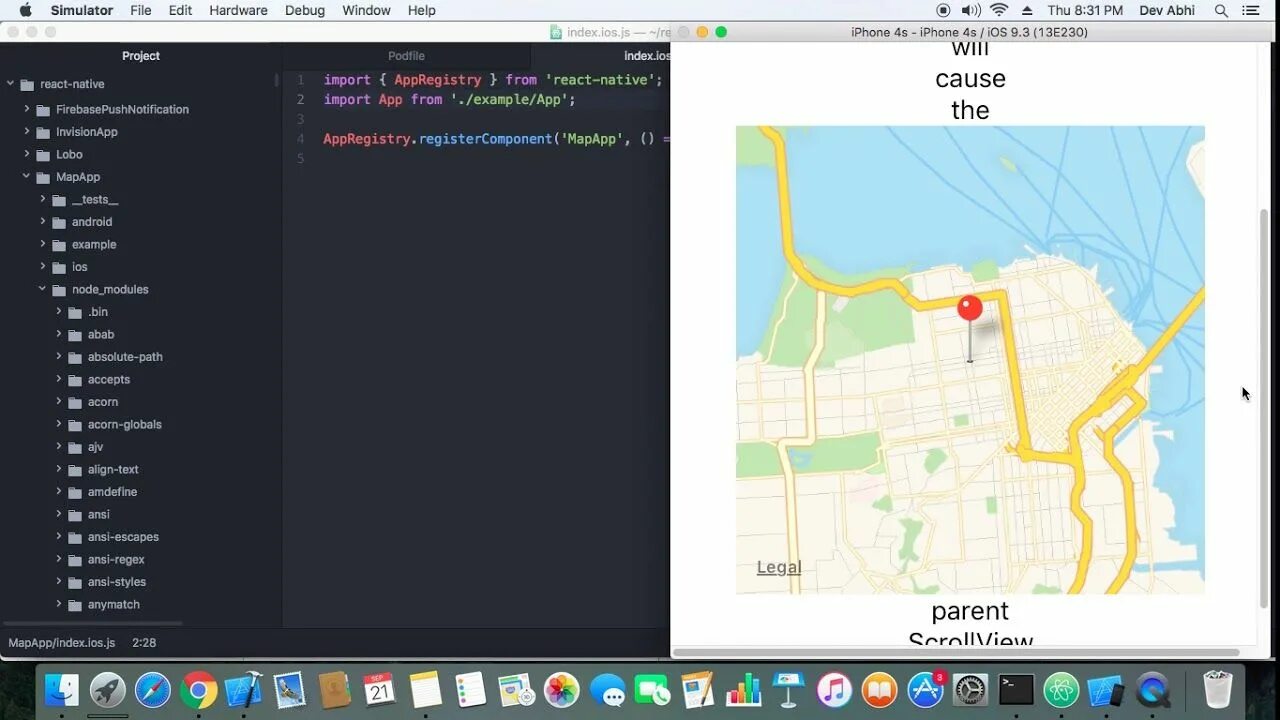
Task: Click the Thu 8:31 PM clock
Action: coord(1085,10)
